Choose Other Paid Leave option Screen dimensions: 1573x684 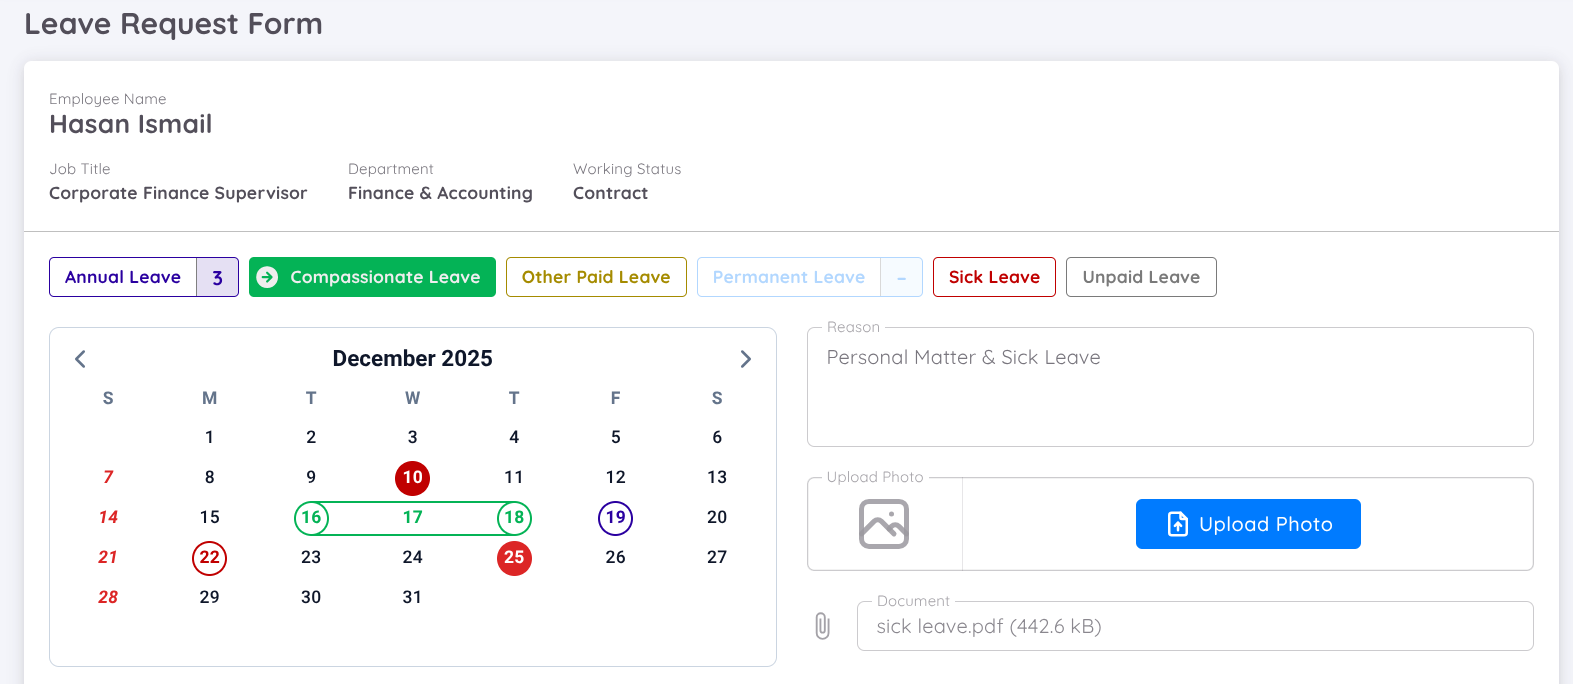[x=596, y=277]
